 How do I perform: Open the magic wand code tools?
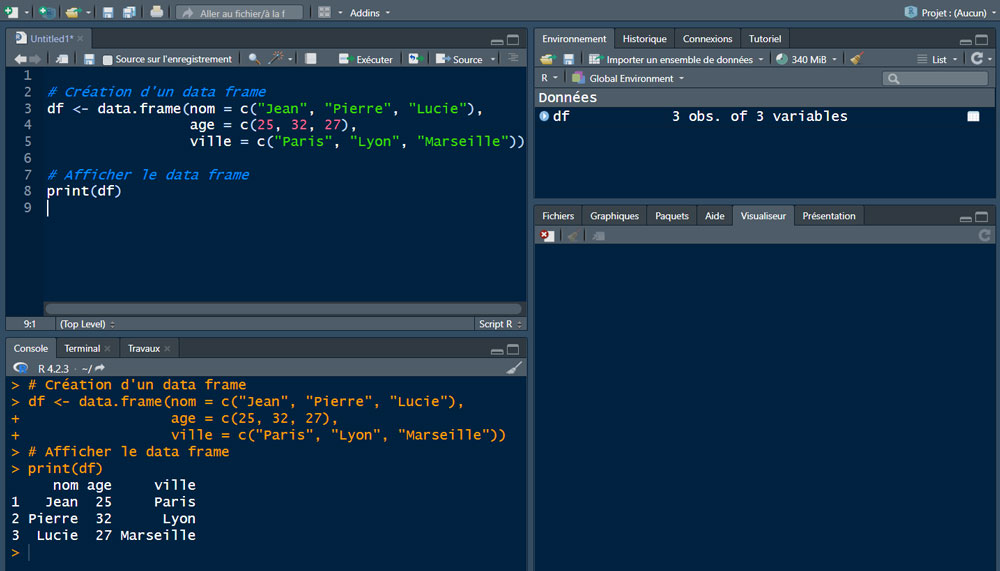point(276,59)
